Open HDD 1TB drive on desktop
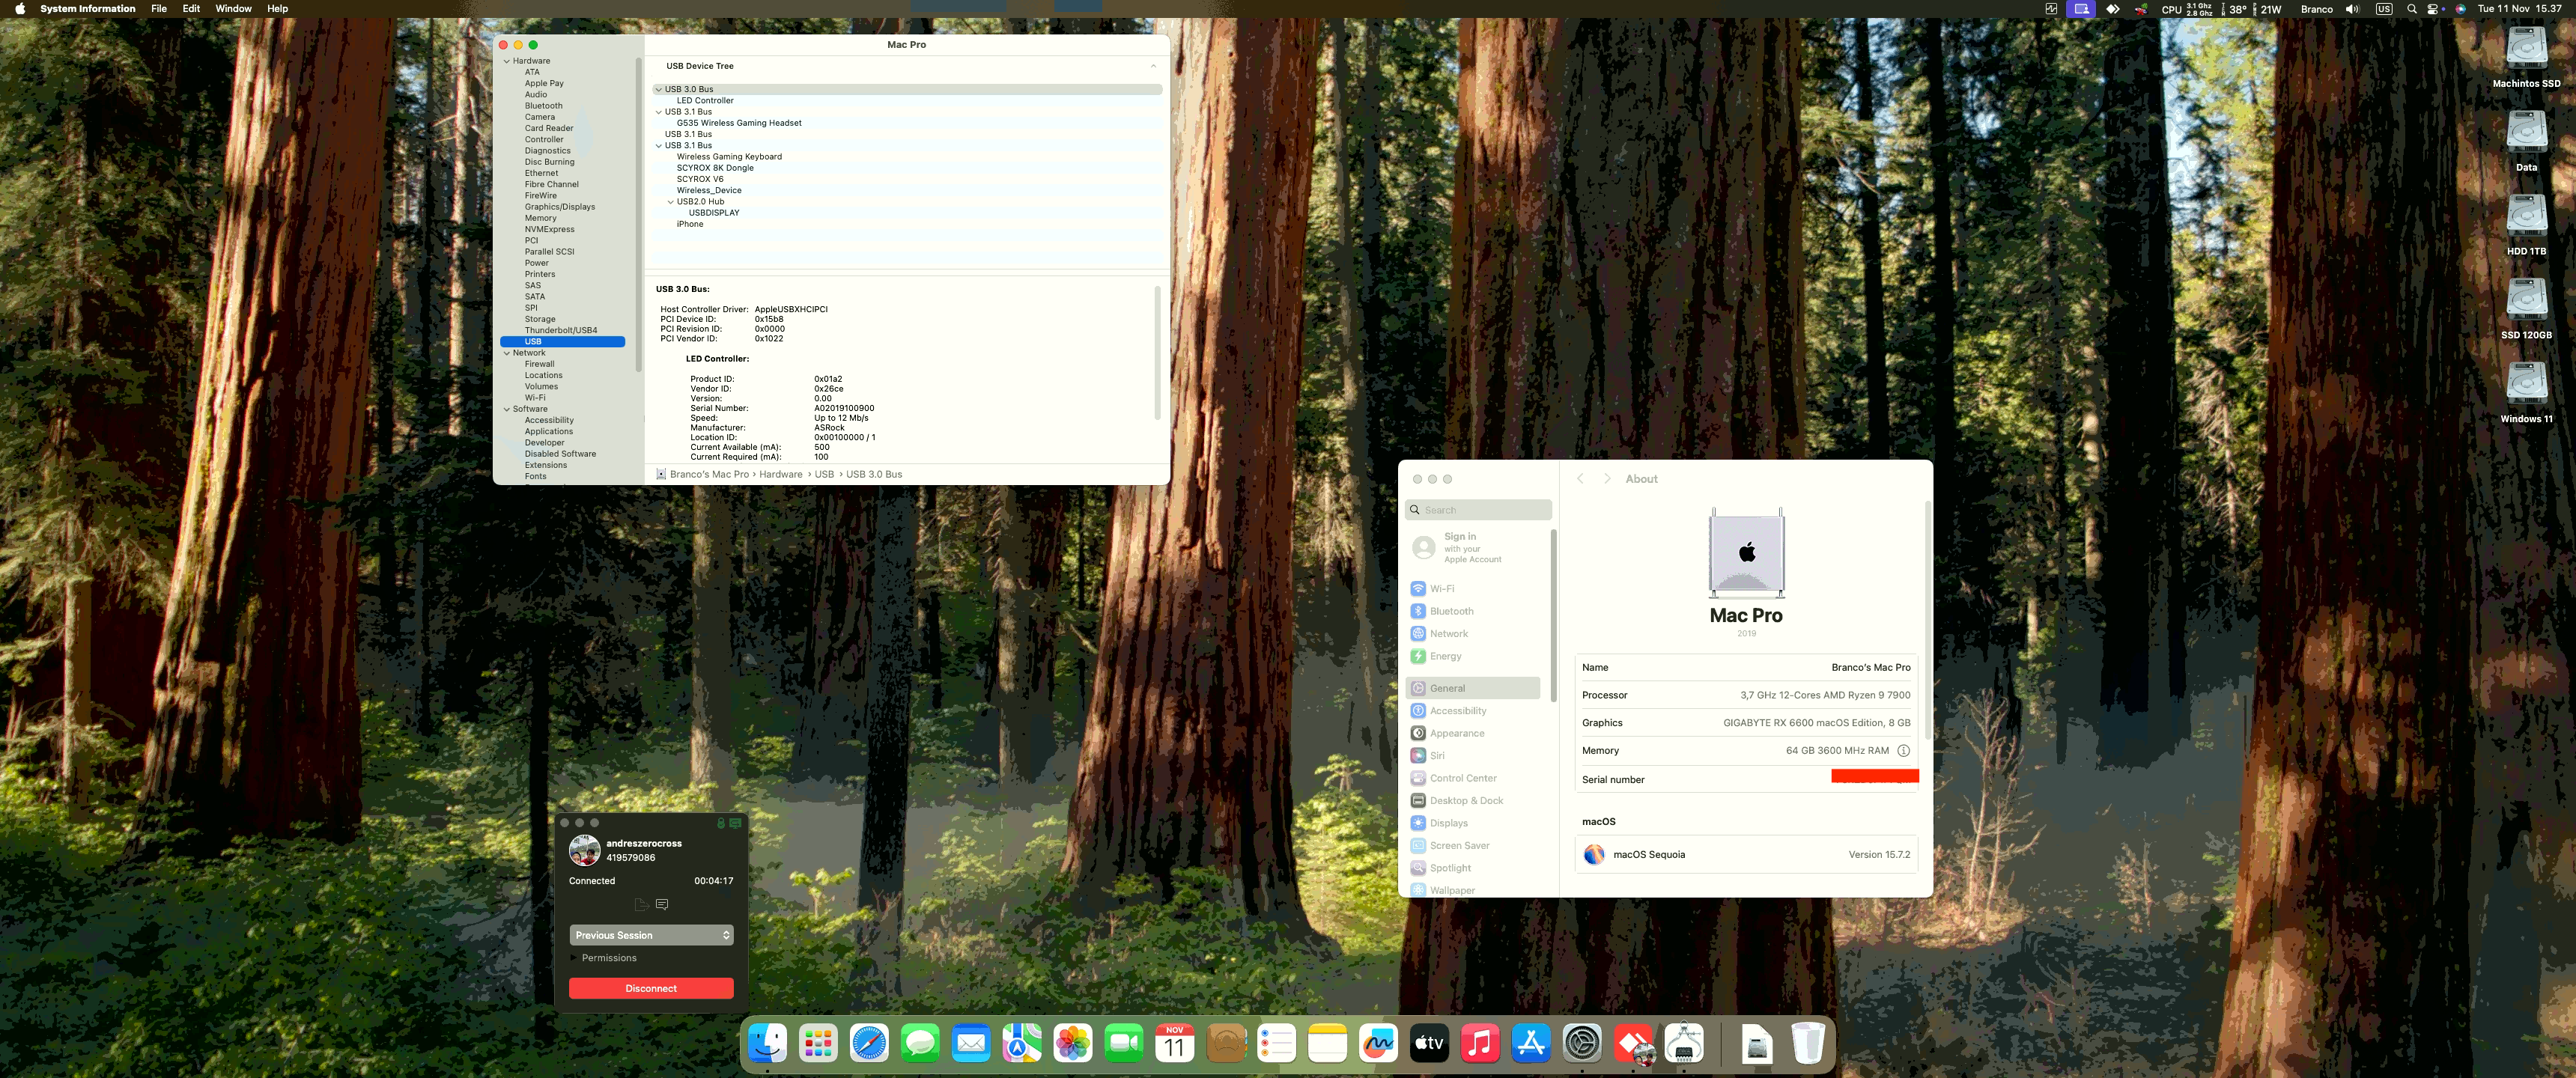The height and width of the screenshot is (1078, 2576). pyautogui.click(x=2526, y=216)
